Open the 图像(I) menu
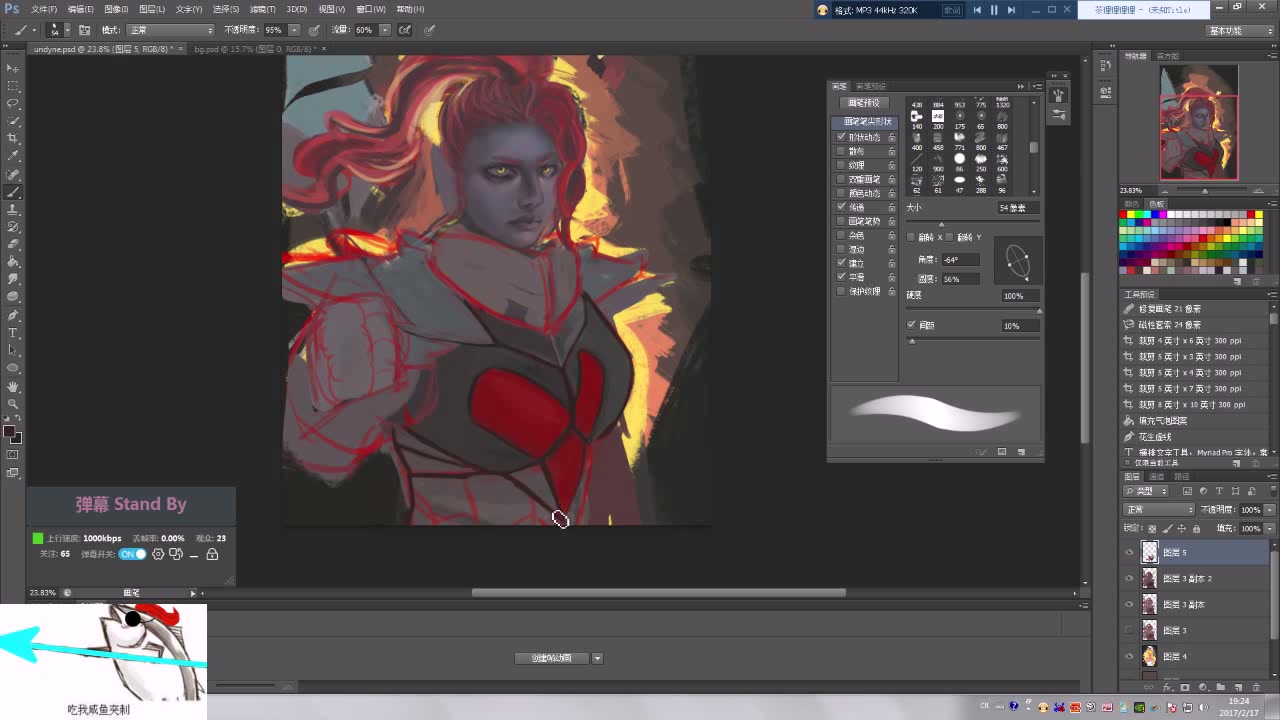 116,9
